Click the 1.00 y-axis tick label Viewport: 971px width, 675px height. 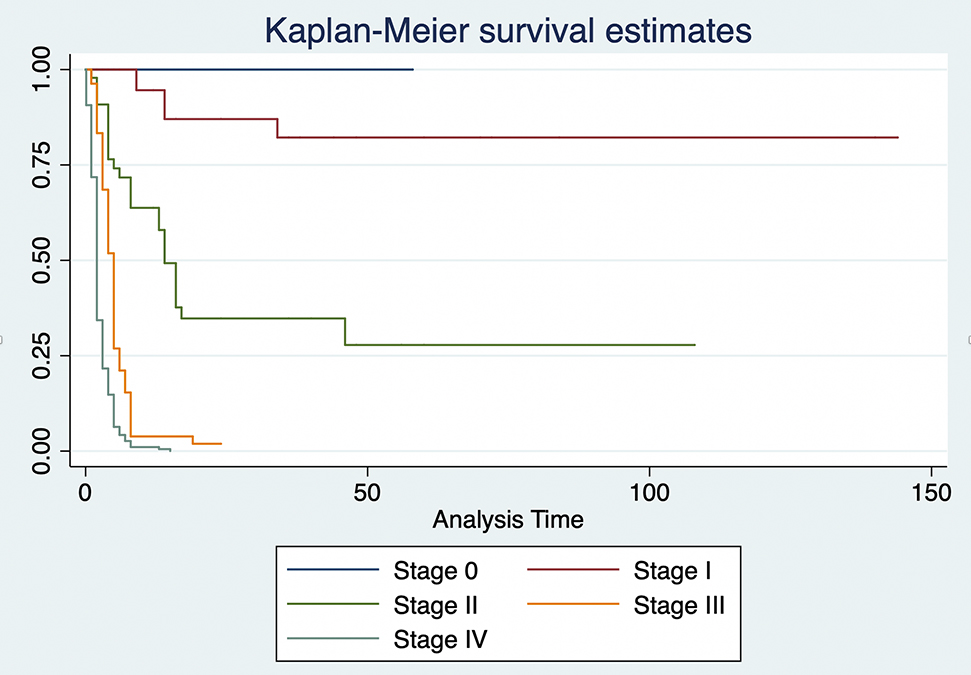tap(41, 70)
